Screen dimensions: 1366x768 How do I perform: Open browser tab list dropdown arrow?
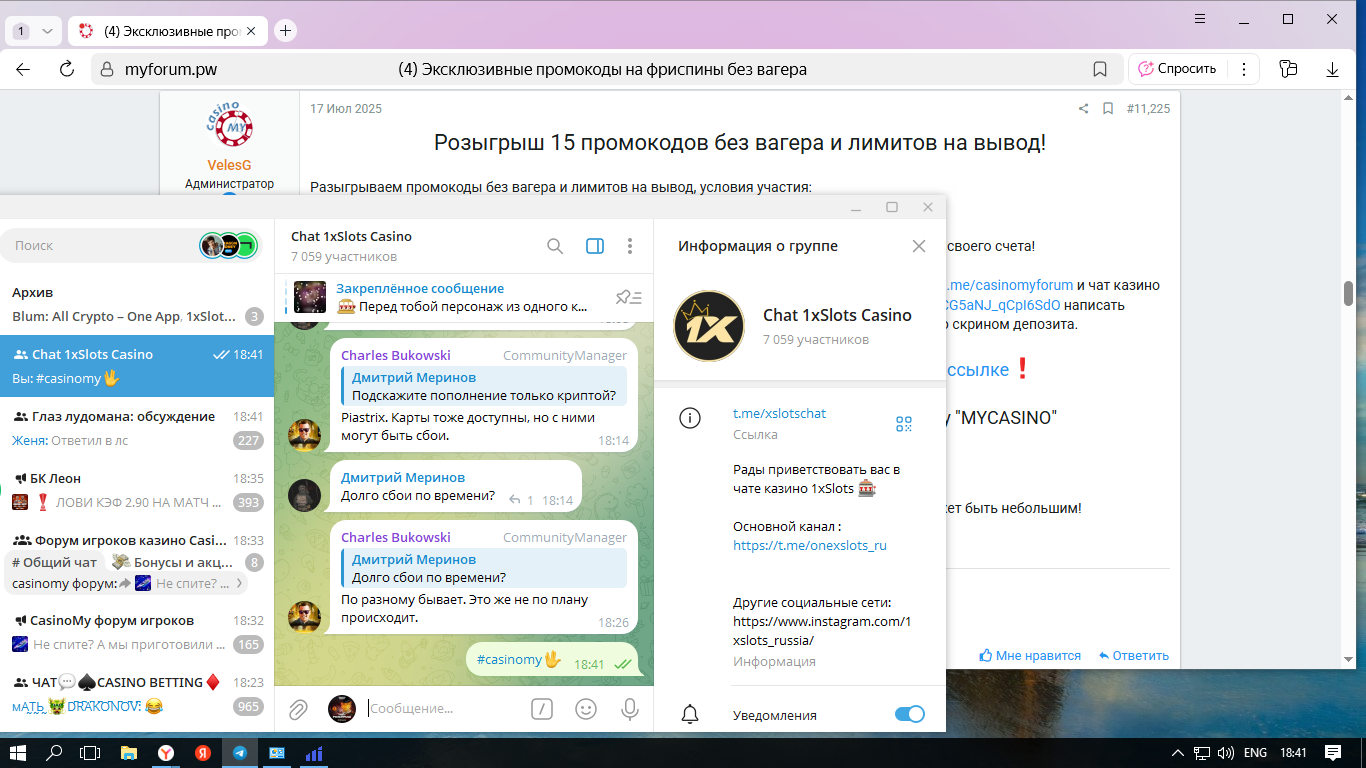[47, 31]
